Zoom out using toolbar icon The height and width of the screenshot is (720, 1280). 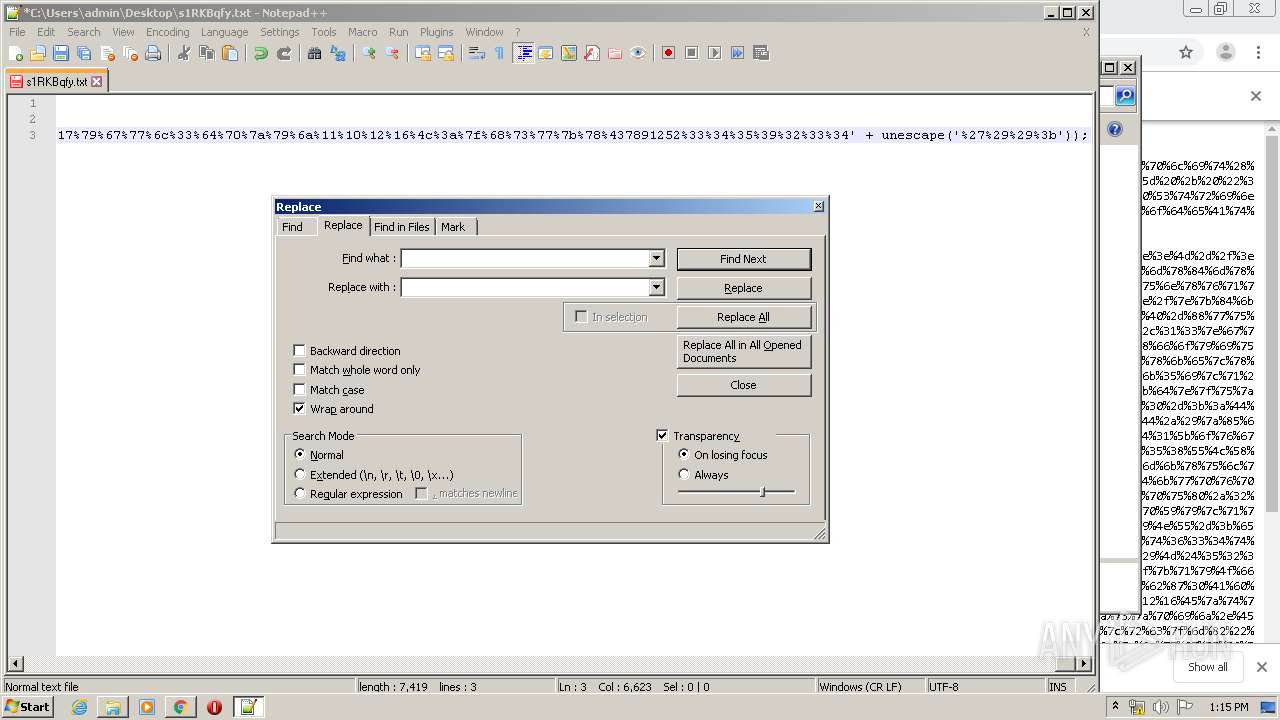[391, 53]
